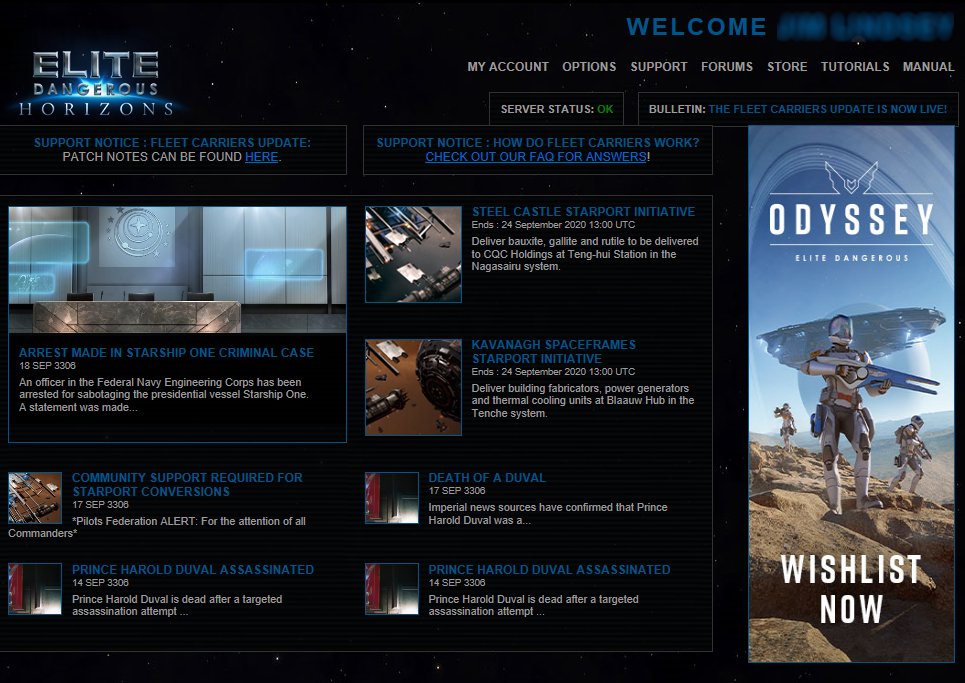The image size is (965, 683).
Task: Click 'Ends : 24 September 2020' under Steel Castle
Action: coord(553,225)
